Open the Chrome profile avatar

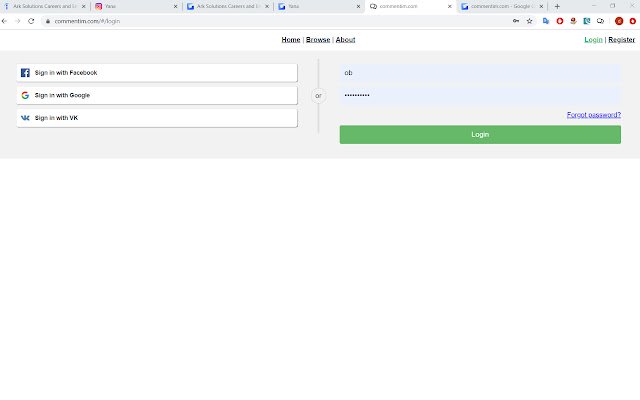619,21
